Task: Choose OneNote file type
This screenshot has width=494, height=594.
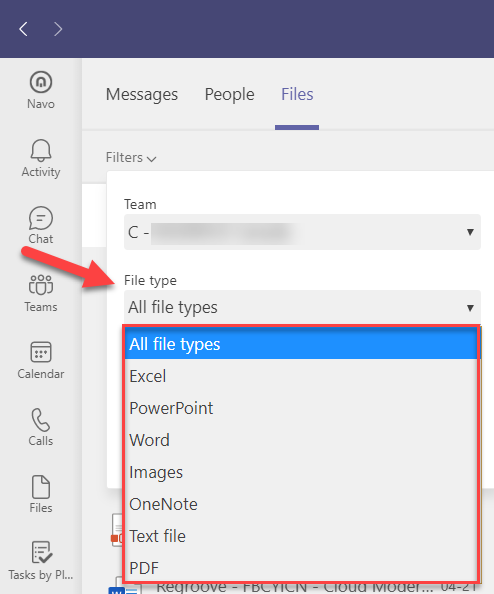Action: pyautogui.click(x=301, y=504)
